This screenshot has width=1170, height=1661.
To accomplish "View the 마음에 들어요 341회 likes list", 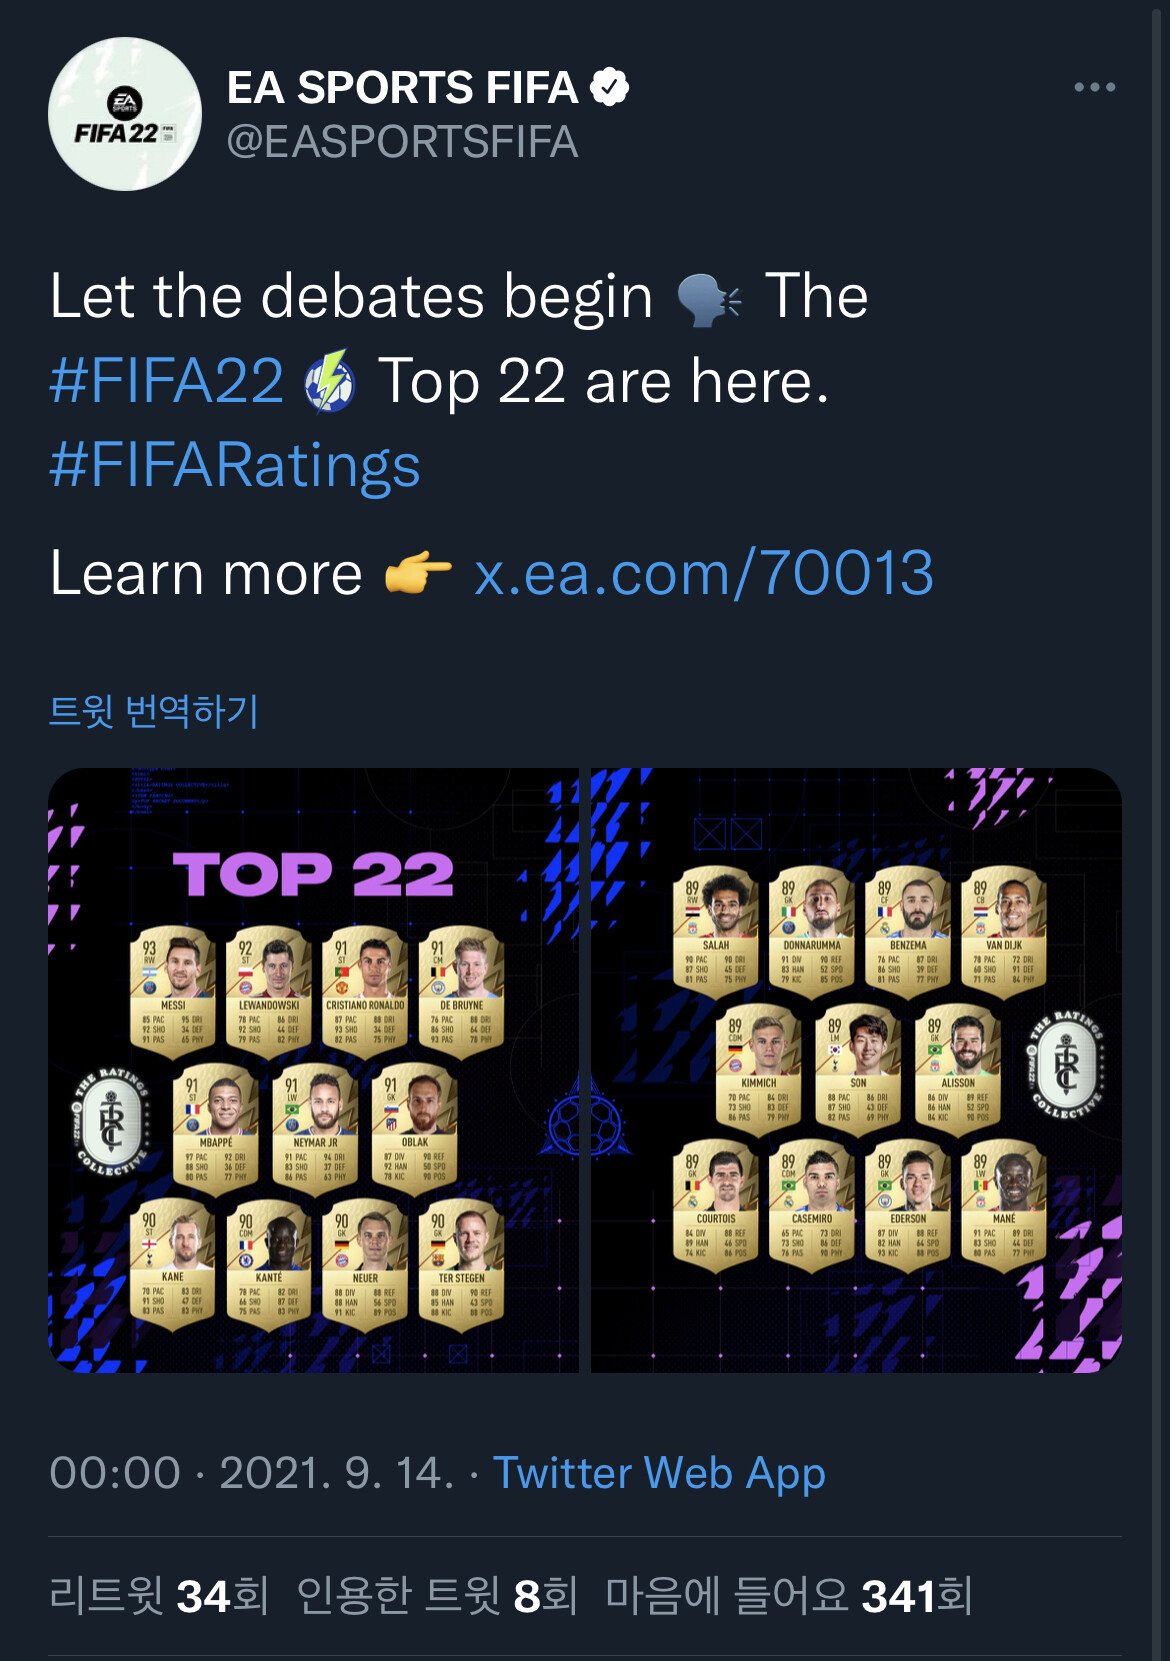I will (789, 1595).
